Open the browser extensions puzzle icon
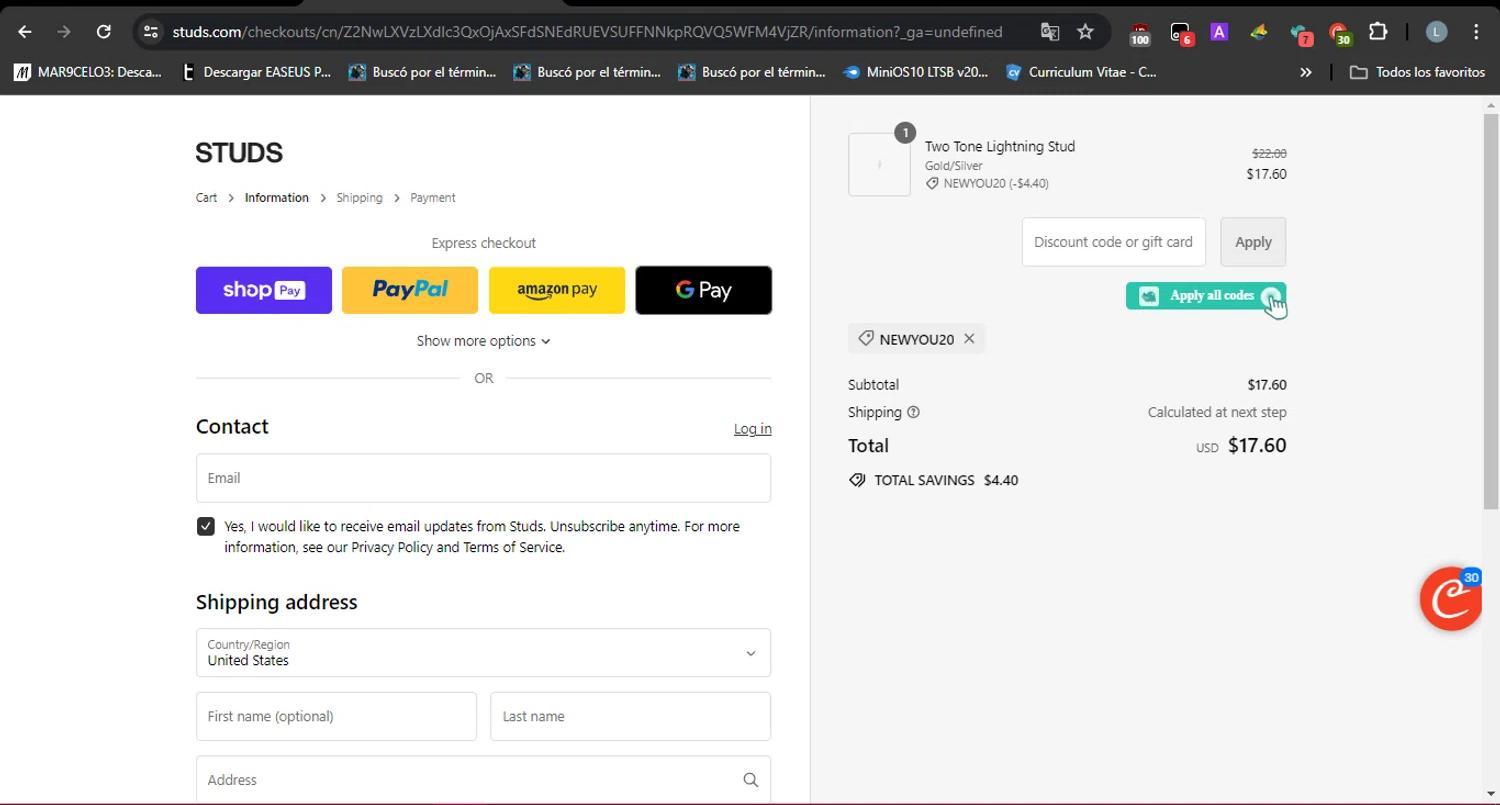The width and height of the screenshot is (1500, 805). click(x=1378, y=32)
